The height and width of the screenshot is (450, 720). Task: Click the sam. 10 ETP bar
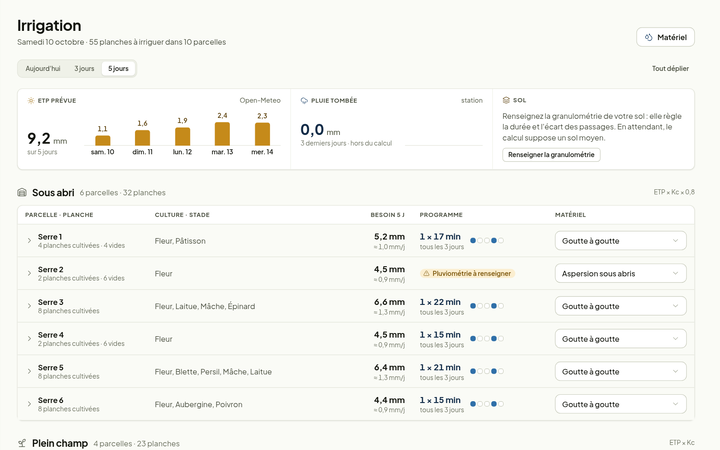[102, 140]
